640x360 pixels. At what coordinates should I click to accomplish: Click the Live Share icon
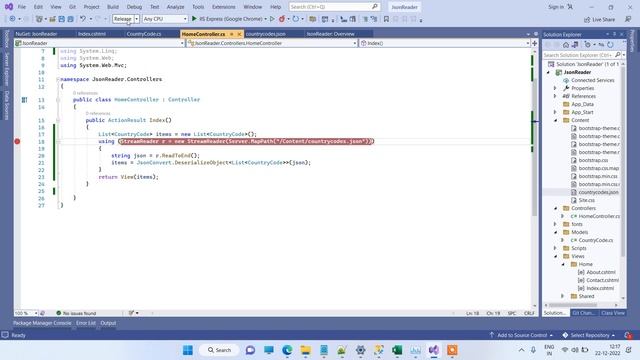pyautogui.click(x=587, y=19)
